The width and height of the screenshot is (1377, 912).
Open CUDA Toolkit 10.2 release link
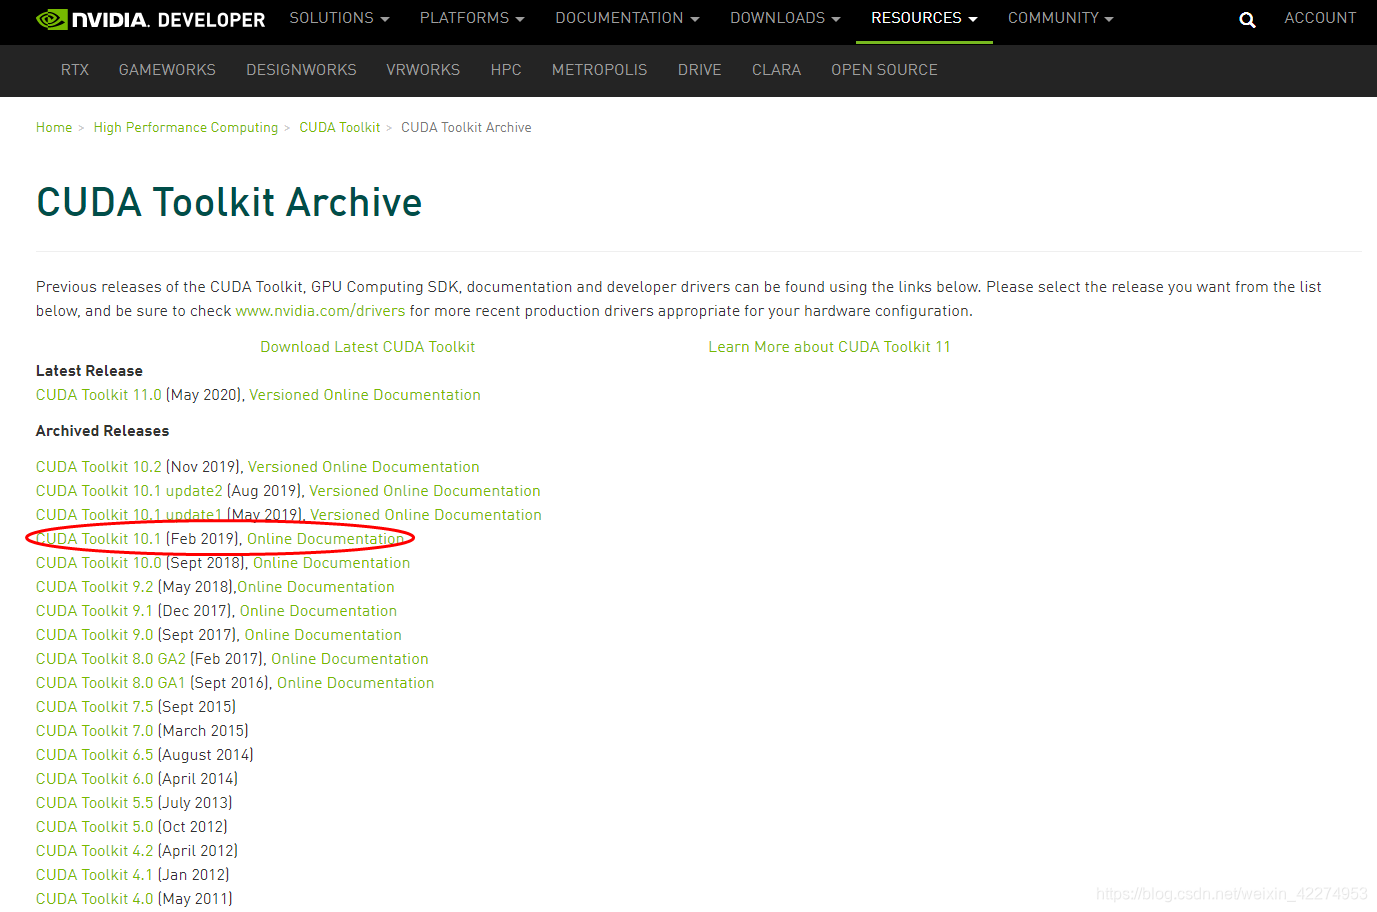click(99, 467)
